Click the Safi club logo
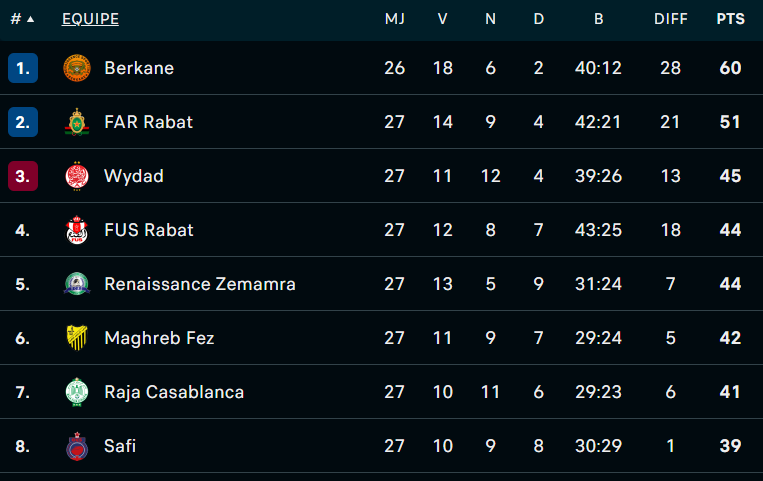The height and width of the screenshot is (481, 763). [77, 446]
